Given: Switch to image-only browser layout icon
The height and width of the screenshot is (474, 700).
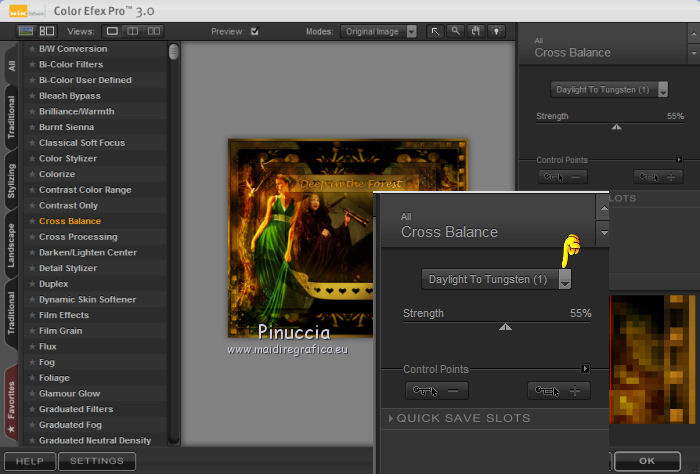Looking at the screenshot, I should coord(25,31).
